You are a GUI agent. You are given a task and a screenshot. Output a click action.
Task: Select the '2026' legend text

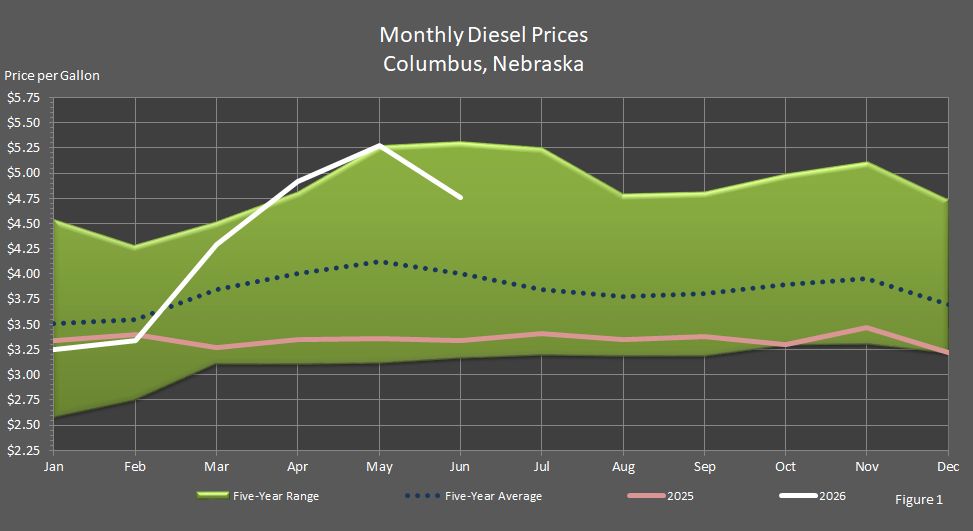click(x=832, y=496)
